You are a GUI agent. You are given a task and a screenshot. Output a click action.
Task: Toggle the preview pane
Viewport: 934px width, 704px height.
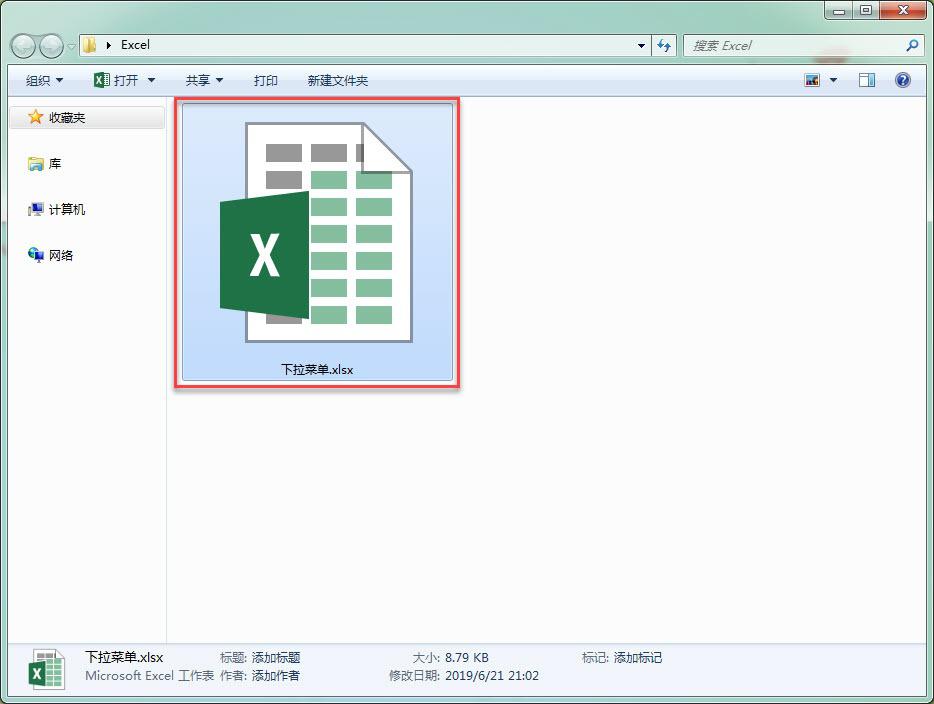pos(867,80)
